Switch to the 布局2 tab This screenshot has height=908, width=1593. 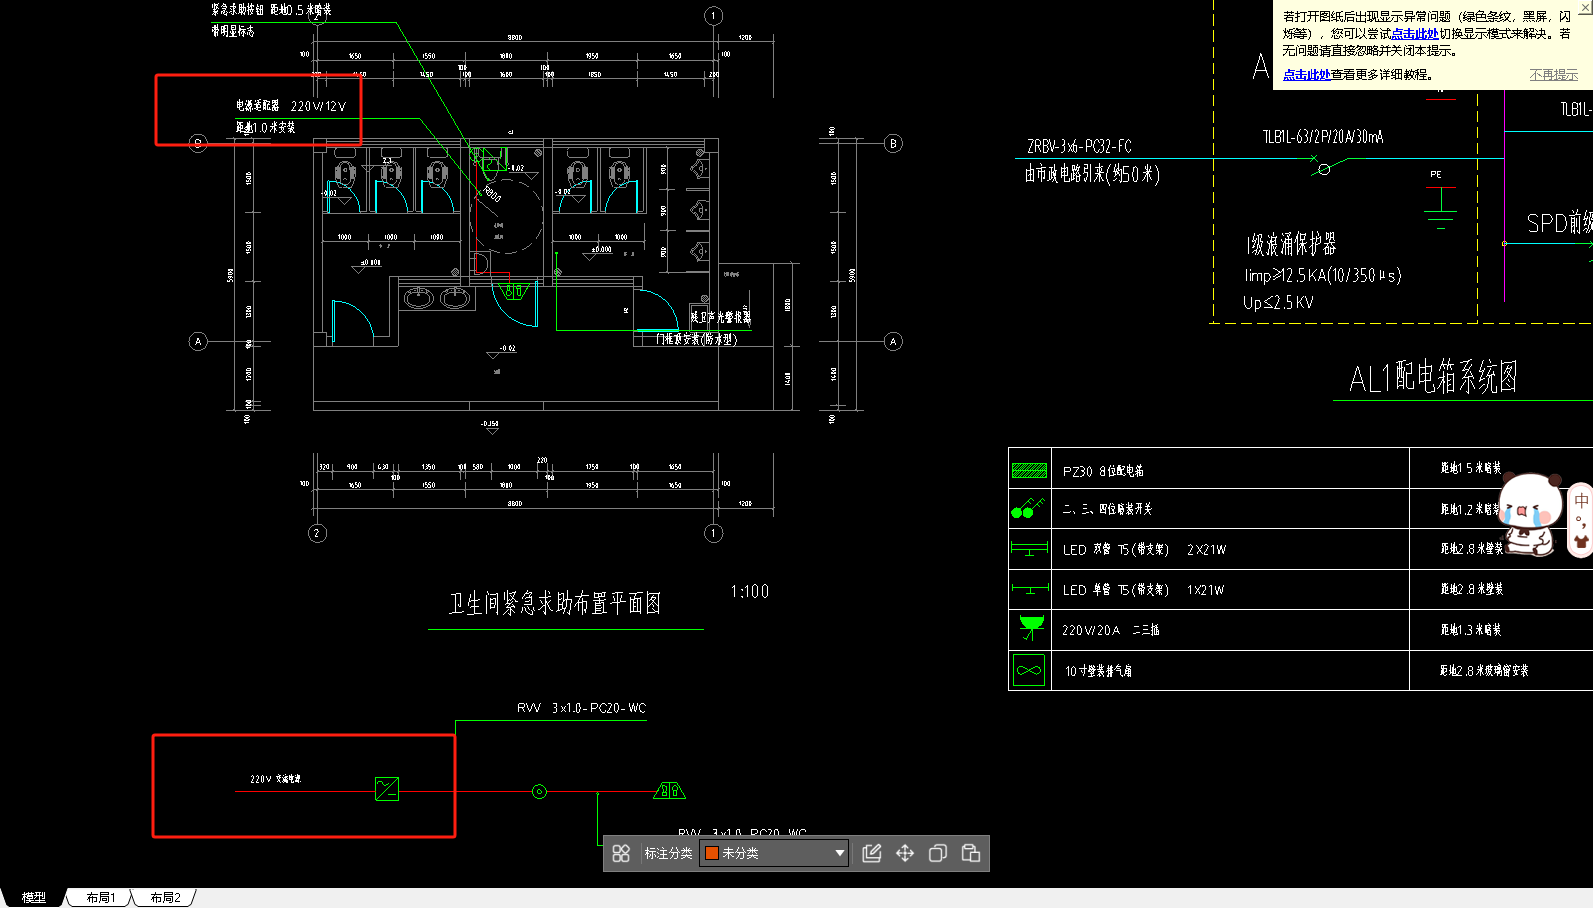(x=165, y=898)
